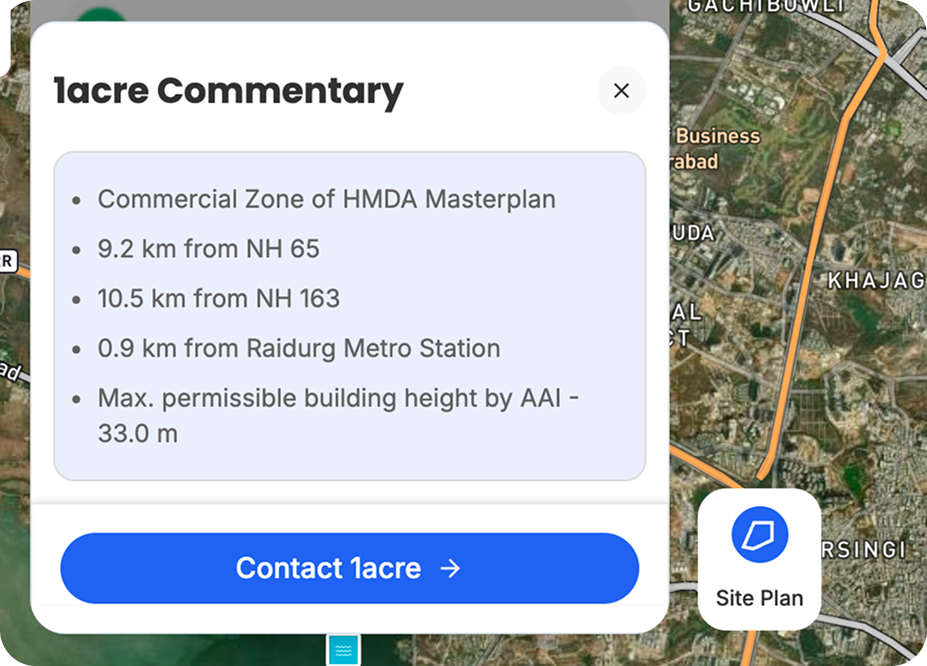The height and width of the screenshot is (666, 927).
Task: Select the 10.5 km from NH 163 line
Action: pos(218,298)
